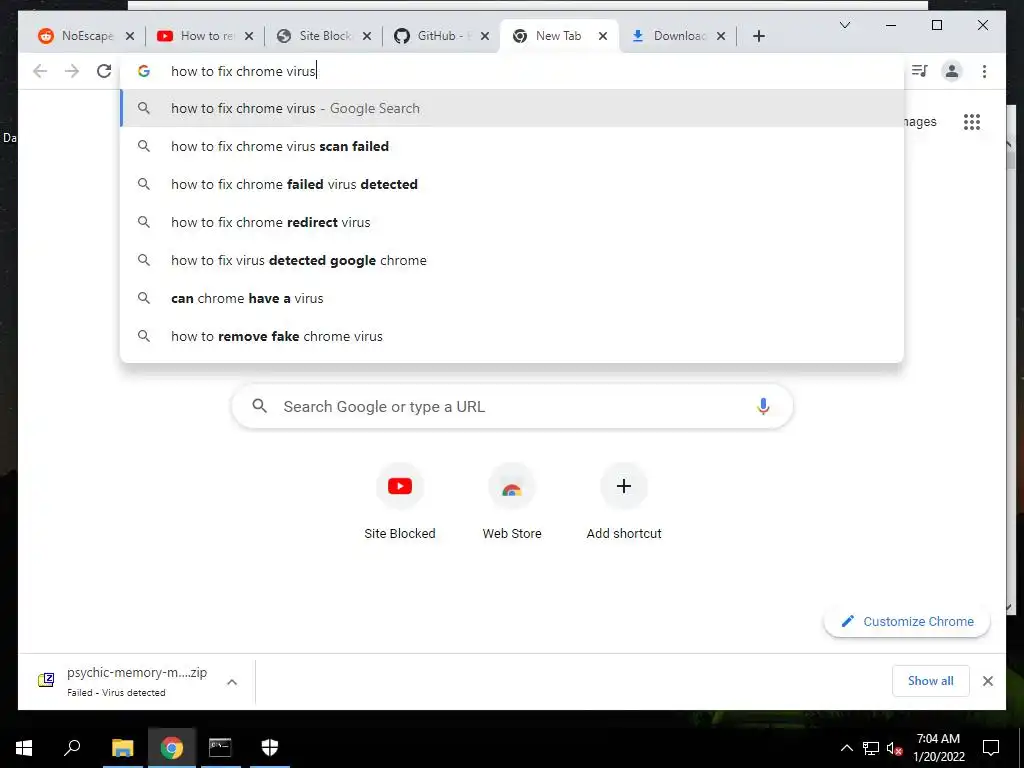
Task: Click the Search Google or type a URL box
Action: point(512,406)
